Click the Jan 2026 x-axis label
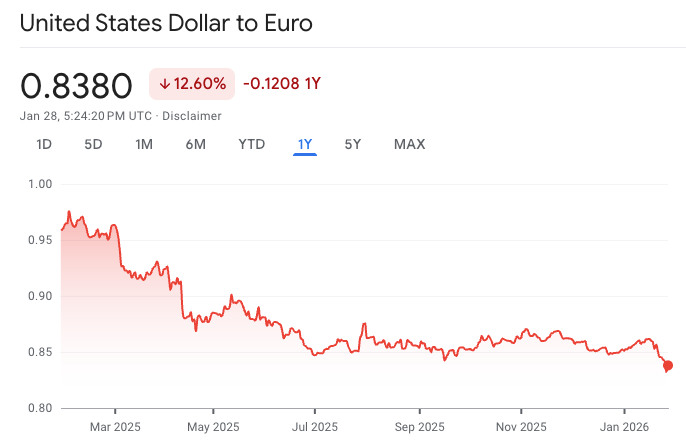The width and height of the screenshot is (686, 444). coord(624,426)
